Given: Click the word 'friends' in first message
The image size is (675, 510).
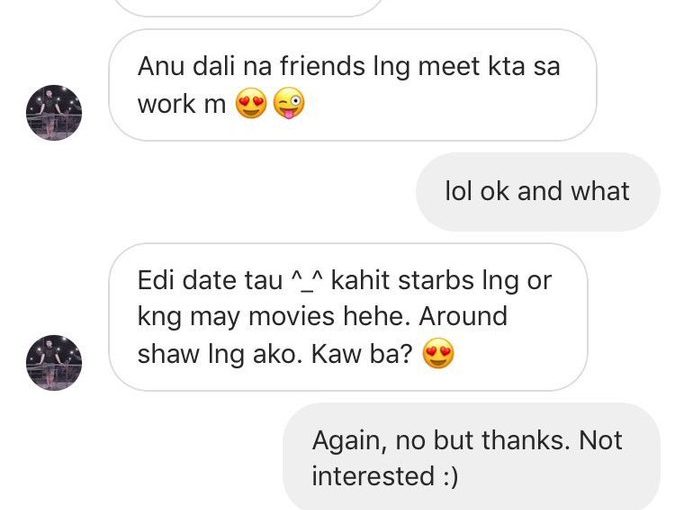Looking at the screenshot, I should [322, 66].
